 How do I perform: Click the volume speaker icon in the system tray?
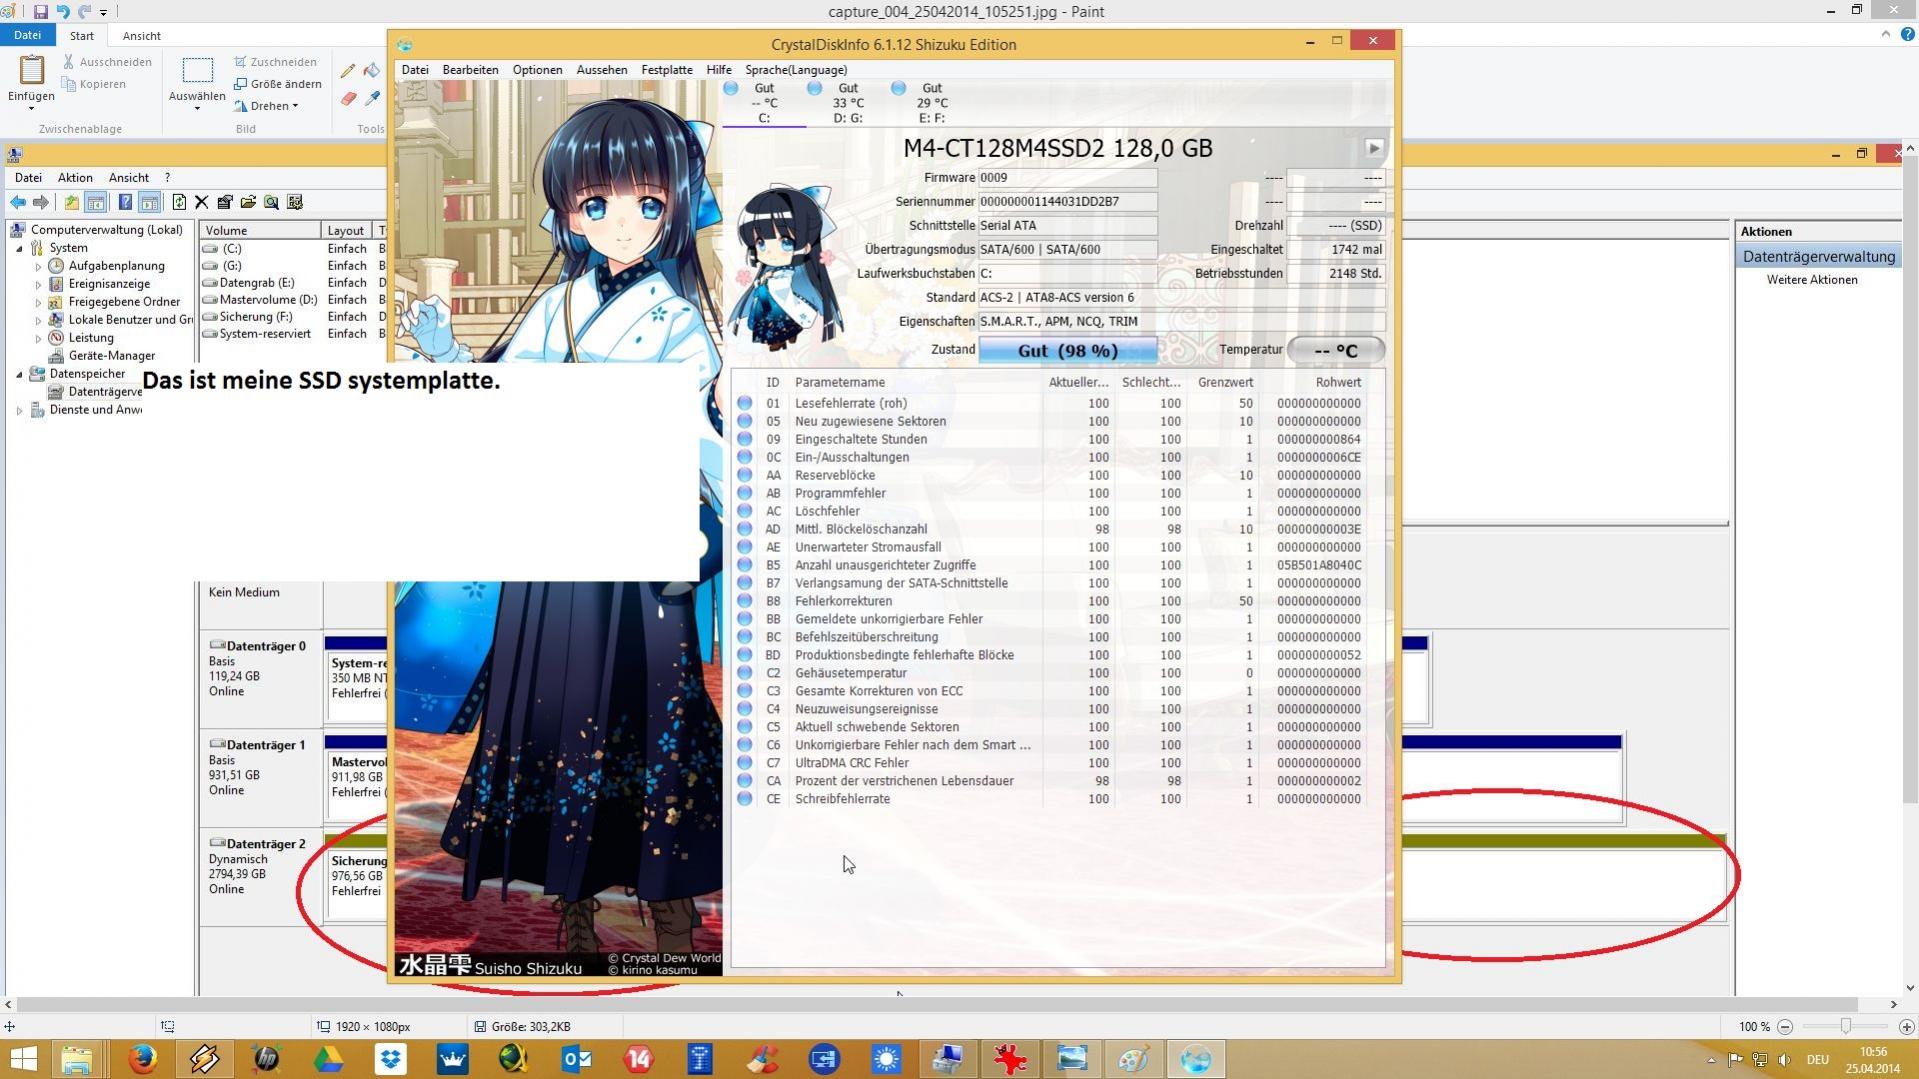click(1785, 1059)
